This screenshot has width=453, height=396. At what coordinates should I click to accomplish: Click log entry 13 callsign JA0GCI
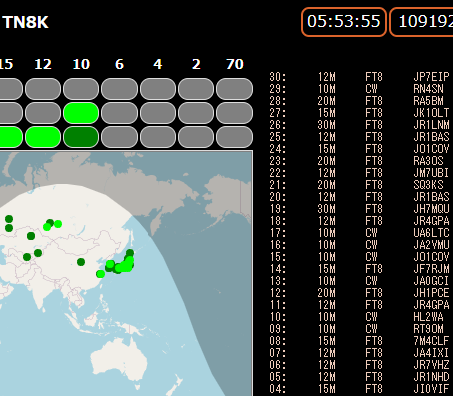pyautogui.click(x=431, y=281)
